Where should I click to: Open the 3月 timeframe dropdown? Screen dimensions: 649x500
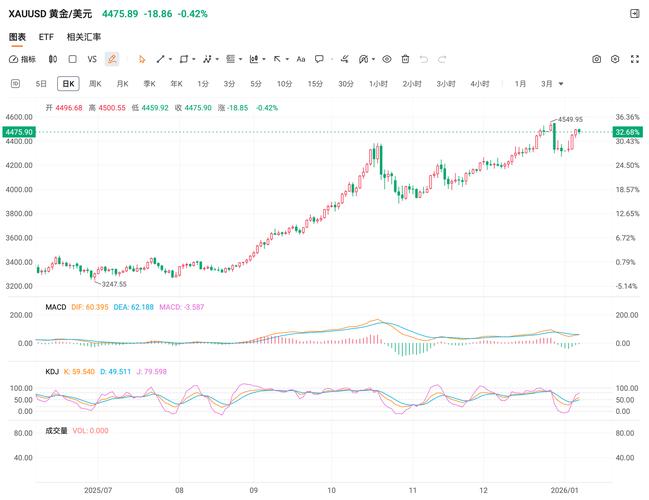coord(552,83)
